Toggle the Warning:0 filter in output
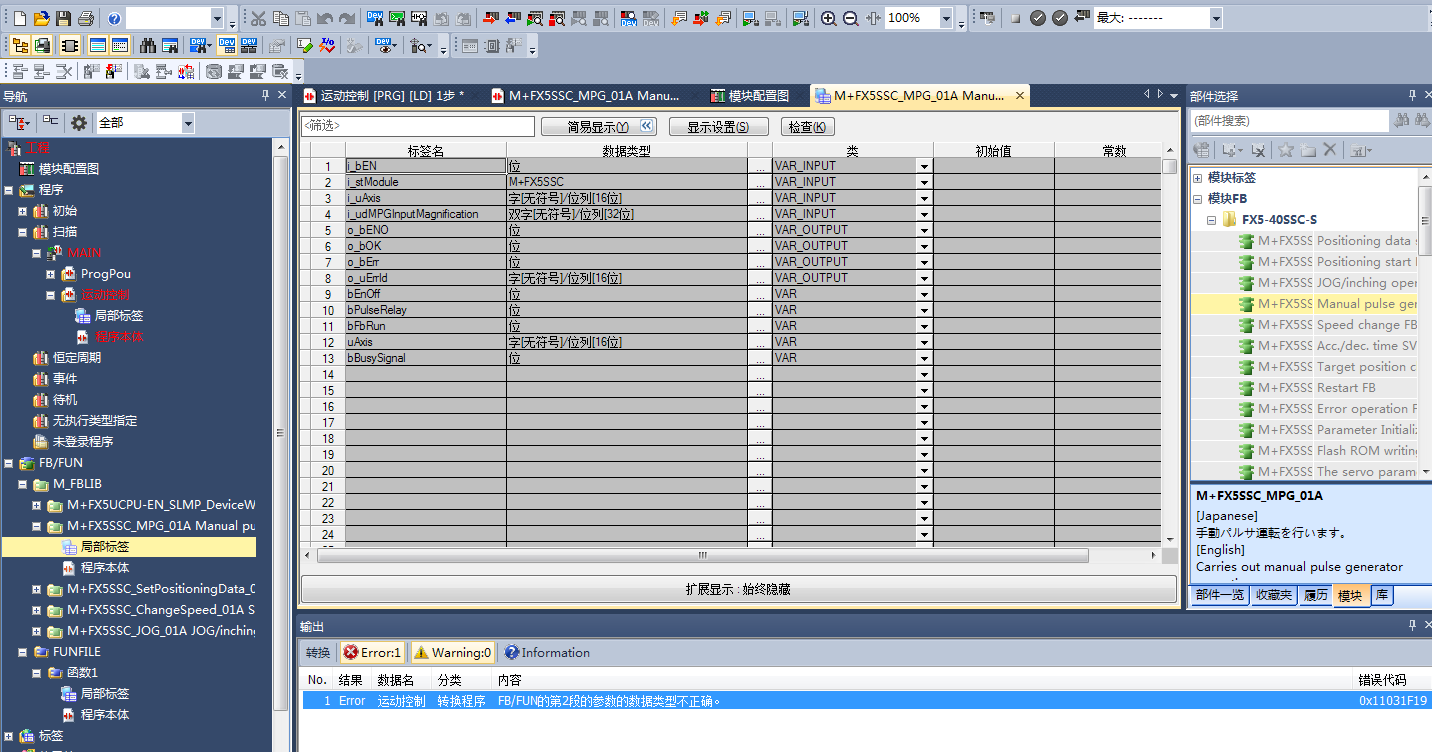Screen dimensions: 1432x752 (452, 652)
